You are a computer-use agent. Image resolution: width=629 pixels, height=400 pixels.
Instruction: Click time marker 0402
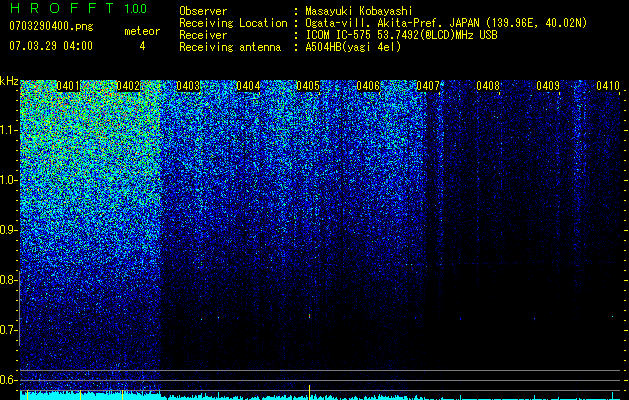[x=128, y=86]
